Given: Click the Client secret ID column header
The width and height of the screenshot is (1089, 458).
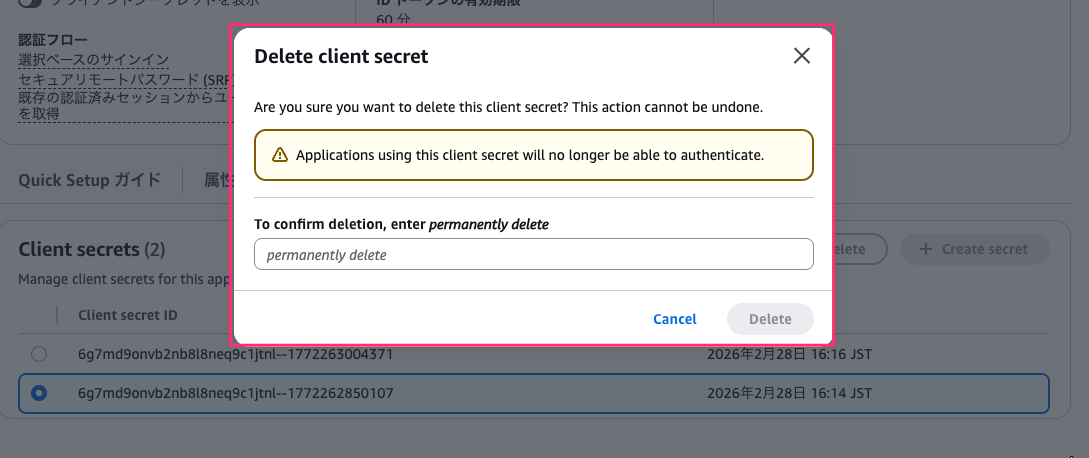Looking at the screenshot, I should [x=128, y=315].
